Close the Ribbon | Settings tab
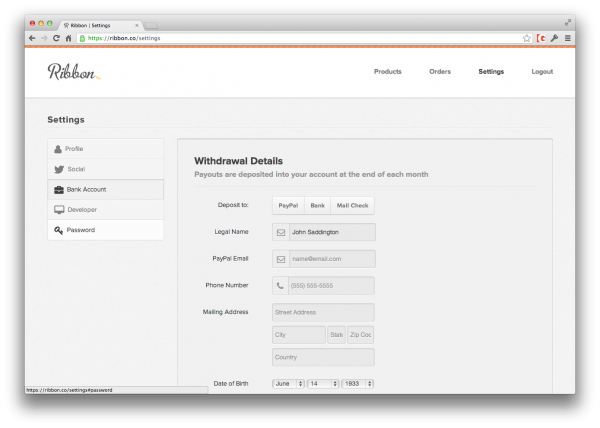This screenshot has width=600, height=428. (137, 25)
